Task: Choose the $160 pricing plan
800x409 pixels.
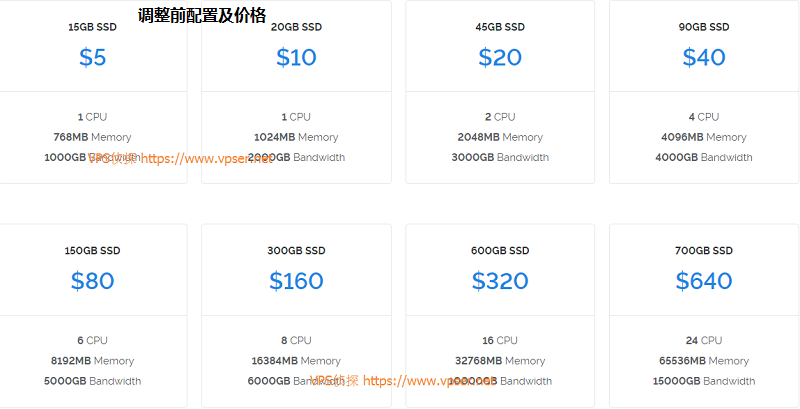Action: 296,280
